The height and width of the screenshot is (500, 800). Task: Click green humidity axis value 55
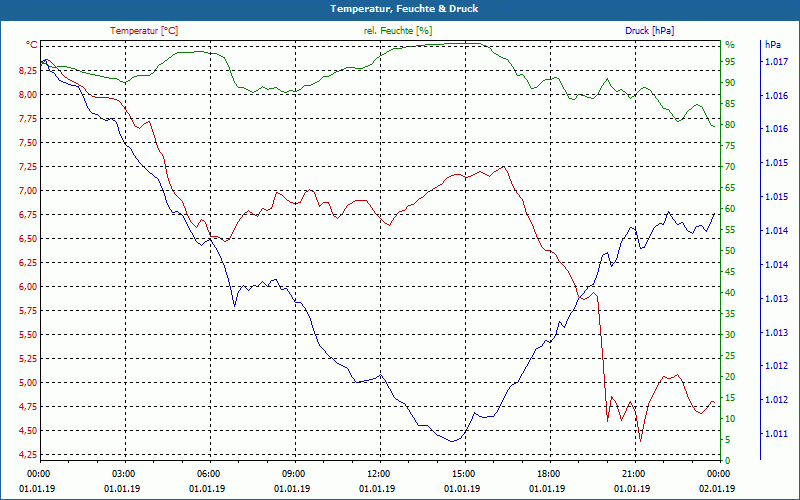(730, 230)
